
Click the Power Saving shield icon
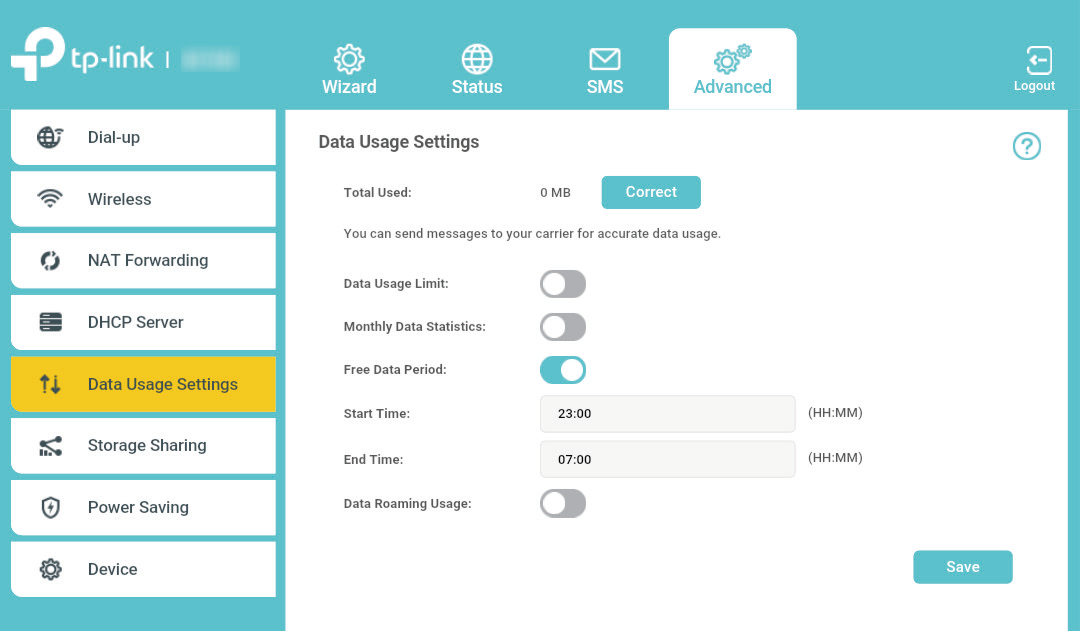point(50,508)
